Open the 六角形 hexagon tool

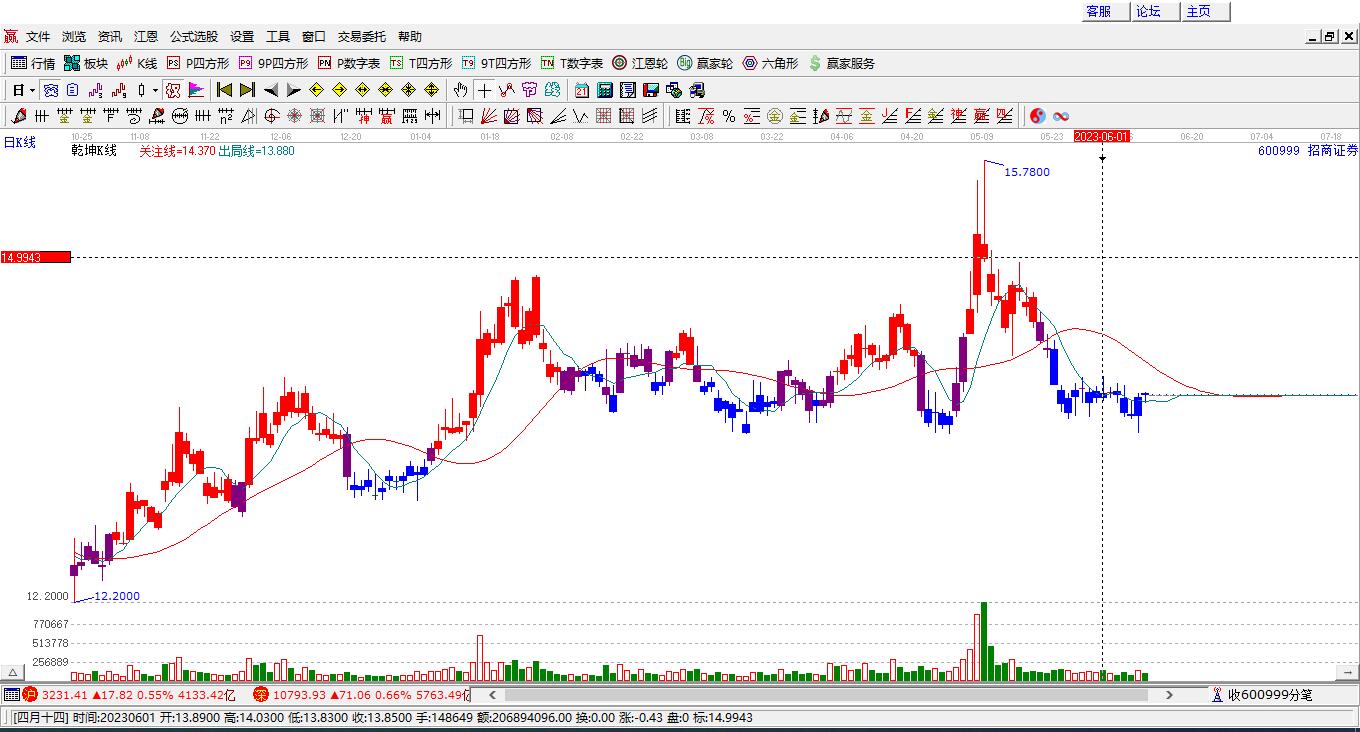tap(770, 63)
